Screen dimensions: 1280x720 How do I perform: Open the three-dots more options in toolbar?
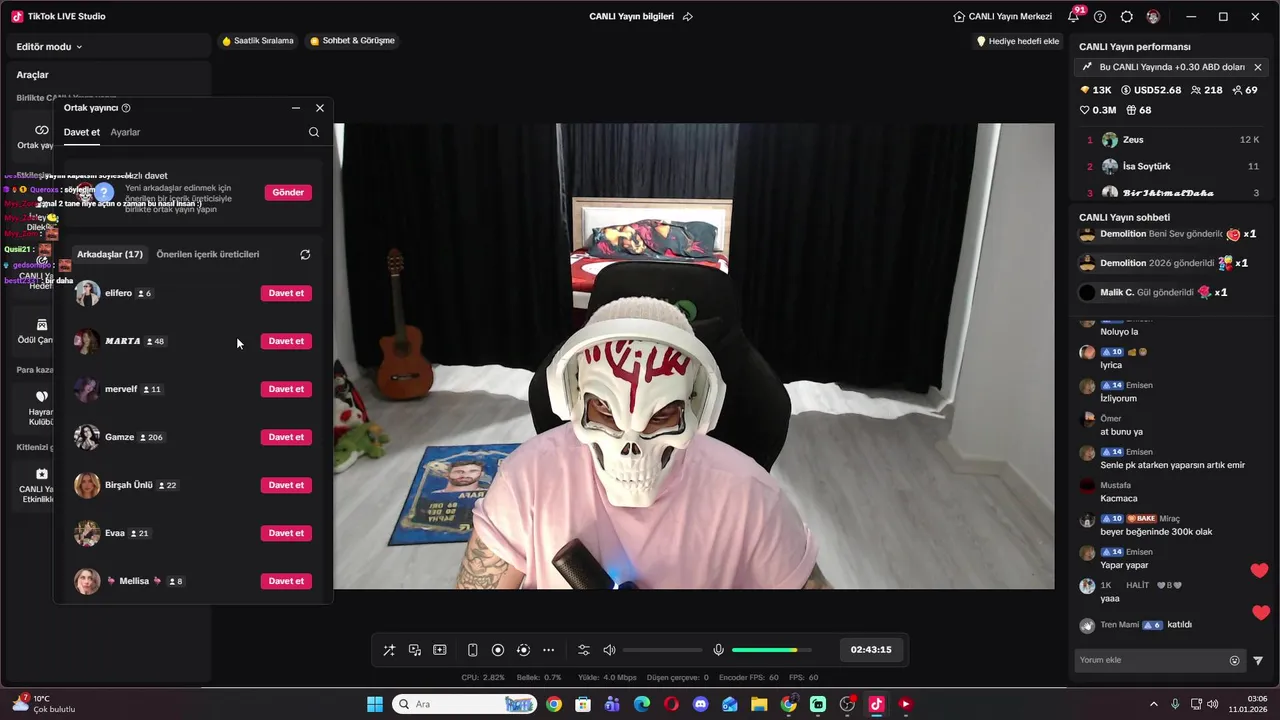click(548, 650)
